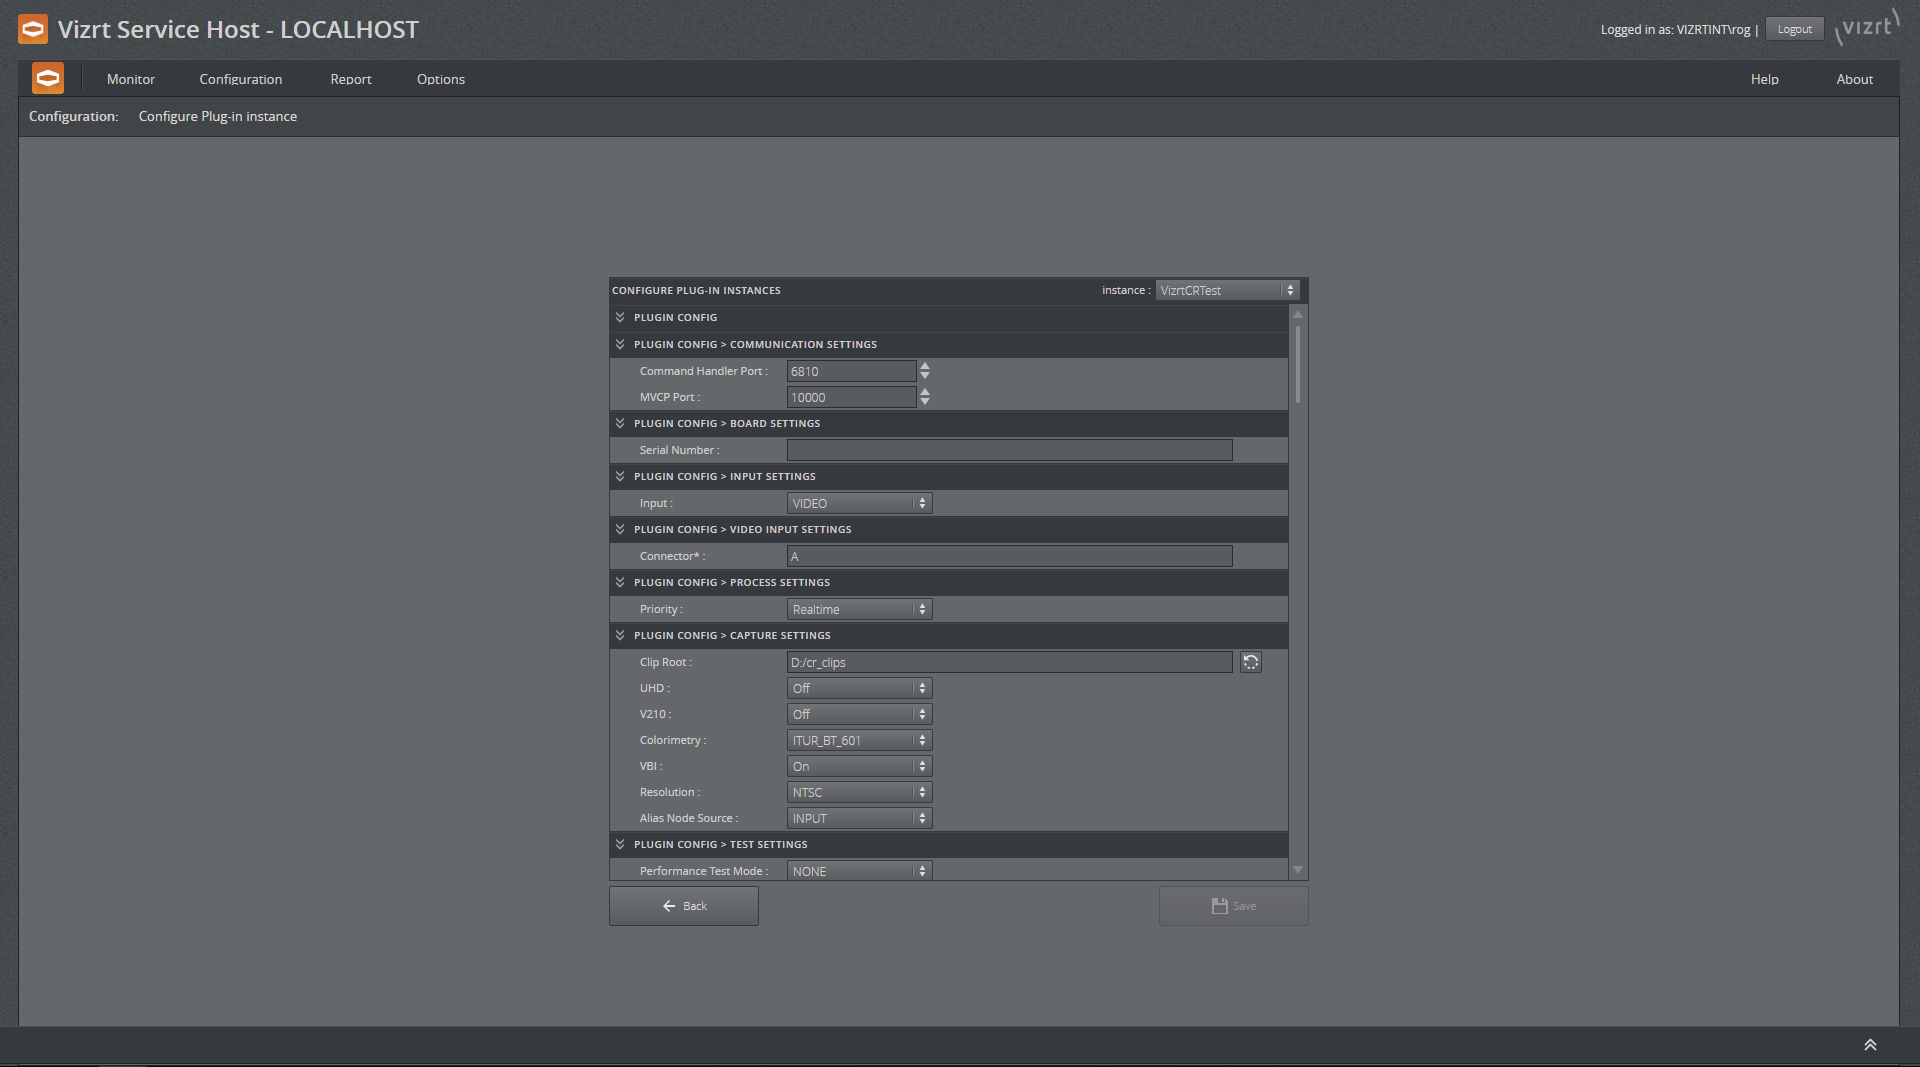Collapse the Video Input Settings section
The height and width of the screenshot is (1067, 1920).
point(620,529)
